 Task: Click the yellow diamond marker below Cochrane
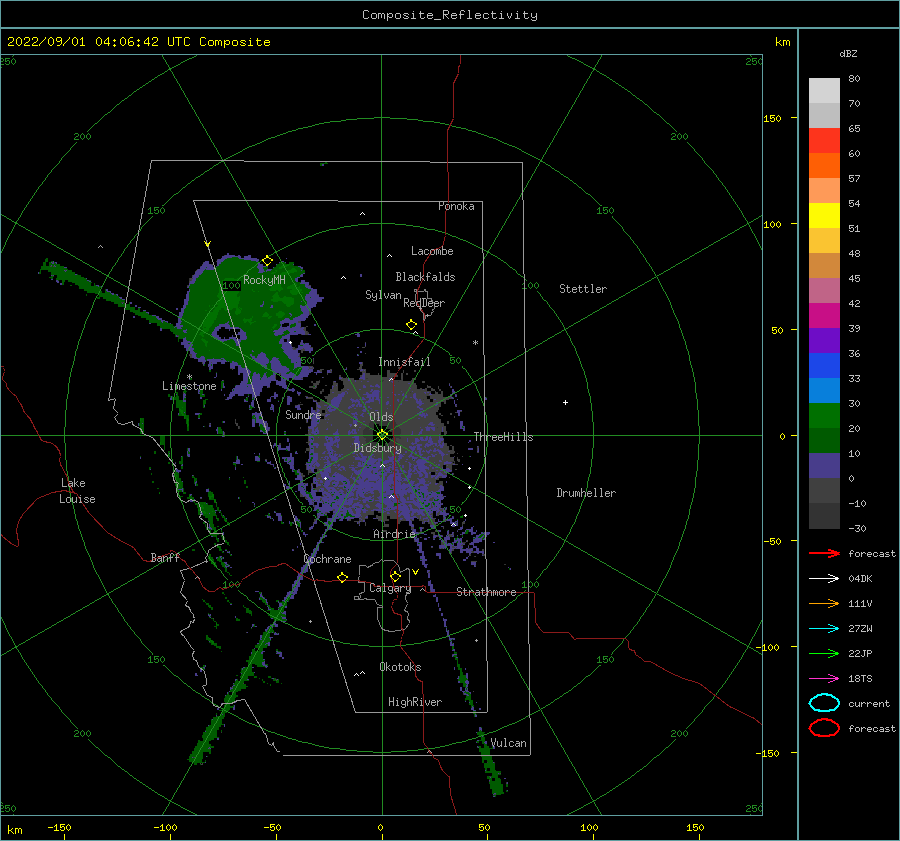pos(343,577)
